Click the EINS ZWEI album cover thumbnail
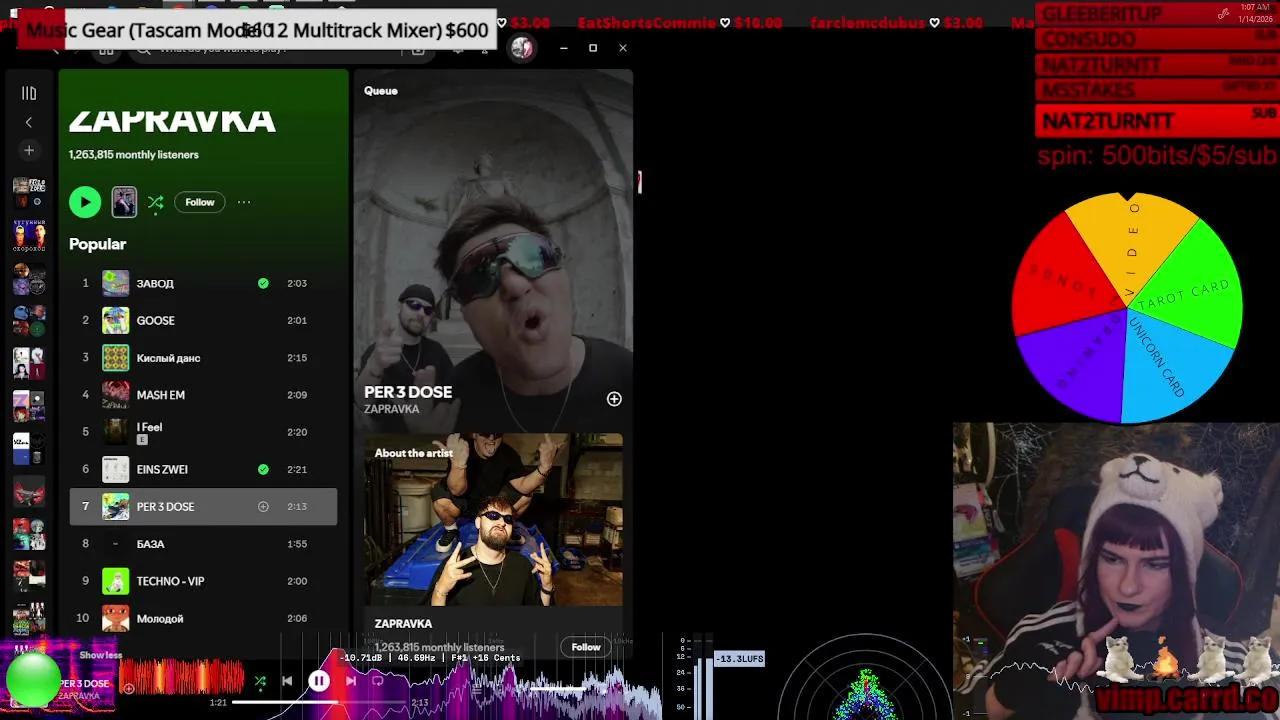The image size is (1280, 720). pos(116,469)
